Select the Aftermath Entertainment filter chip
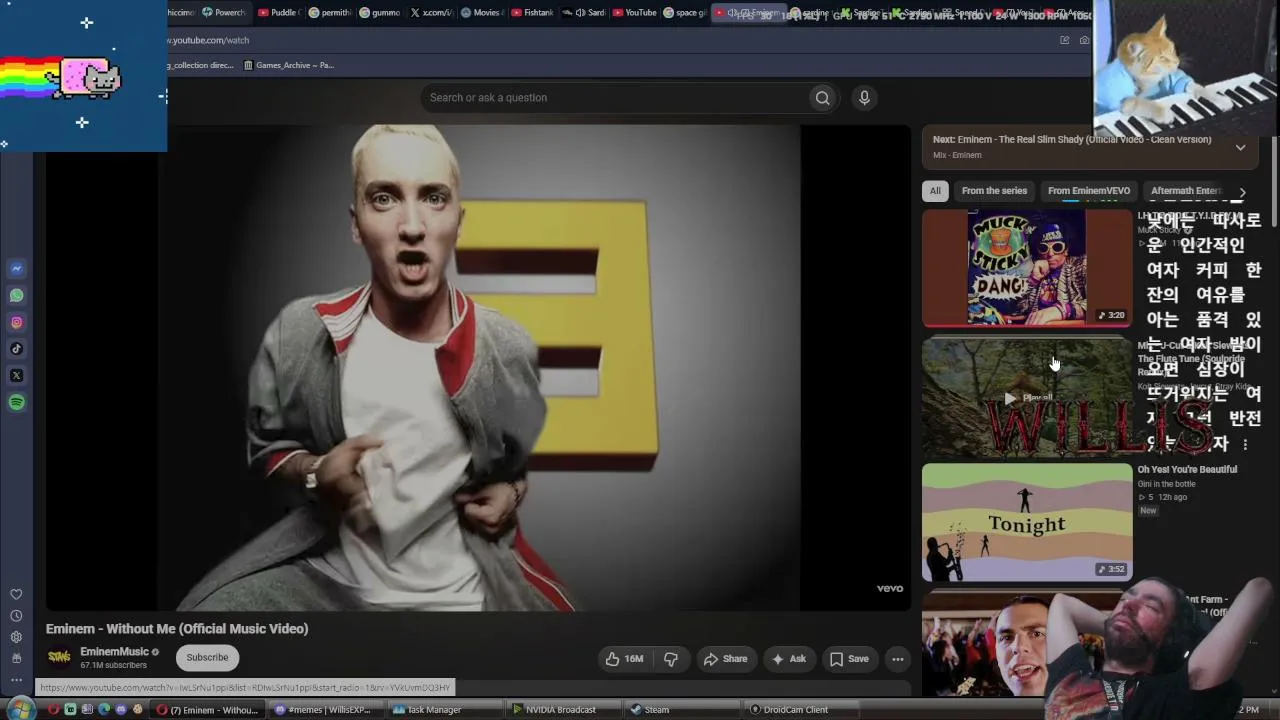This screenshot has width=1280, height=720. [1186, 191]
